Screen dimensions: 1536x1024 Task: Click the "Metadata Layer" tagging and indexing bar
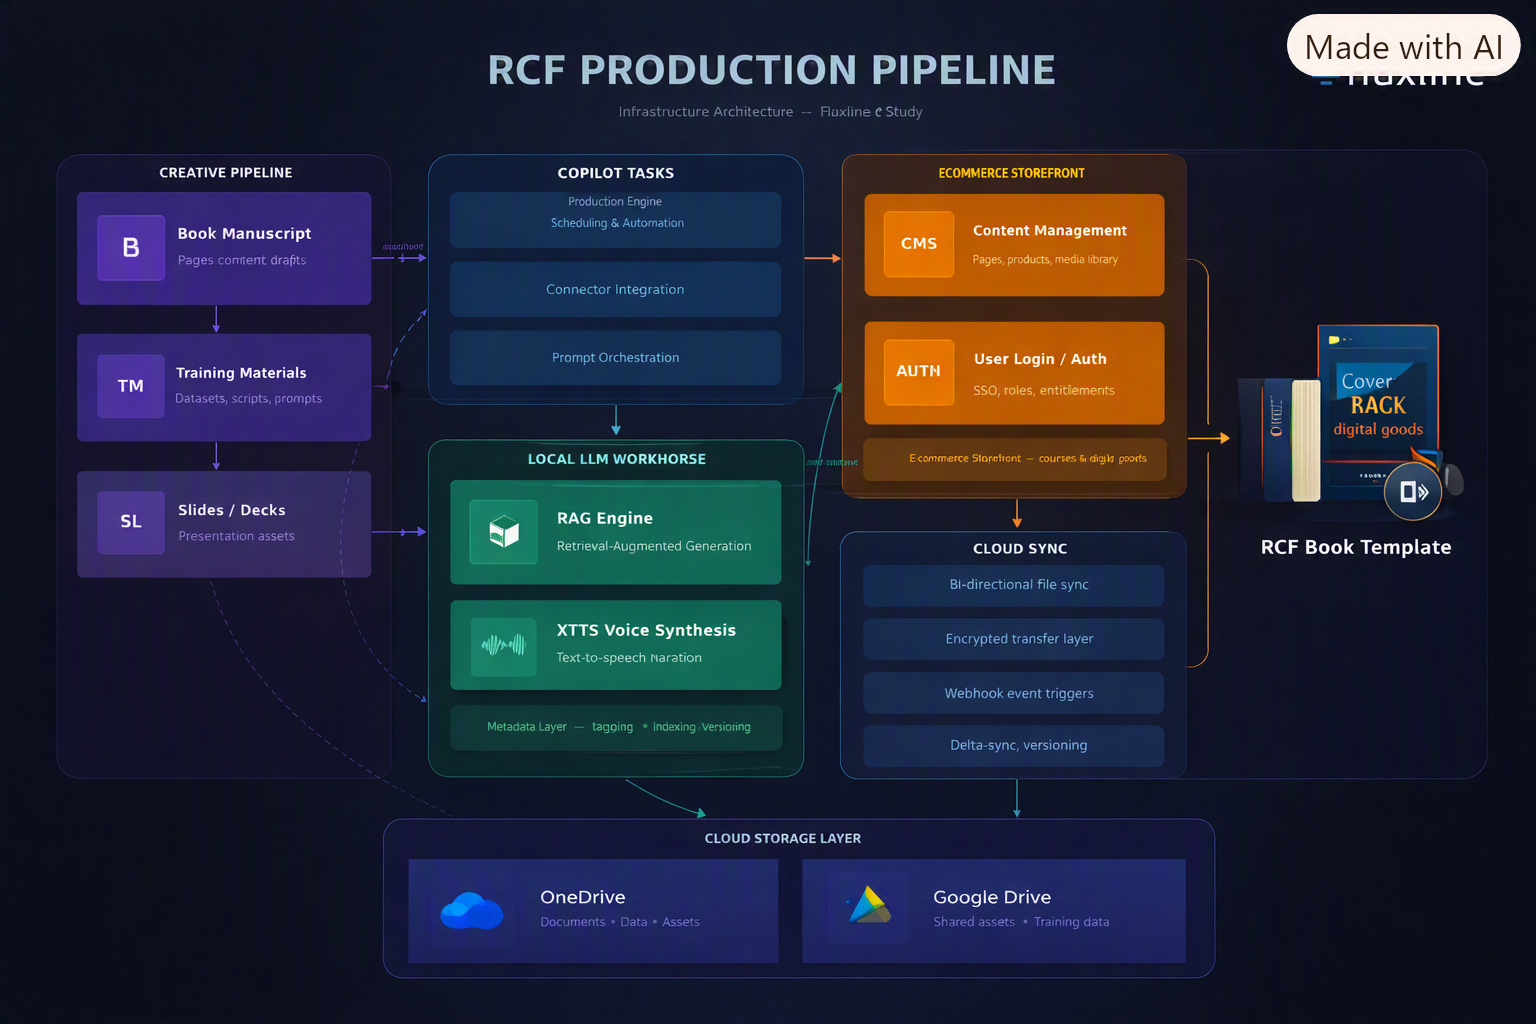click(616, 727)
